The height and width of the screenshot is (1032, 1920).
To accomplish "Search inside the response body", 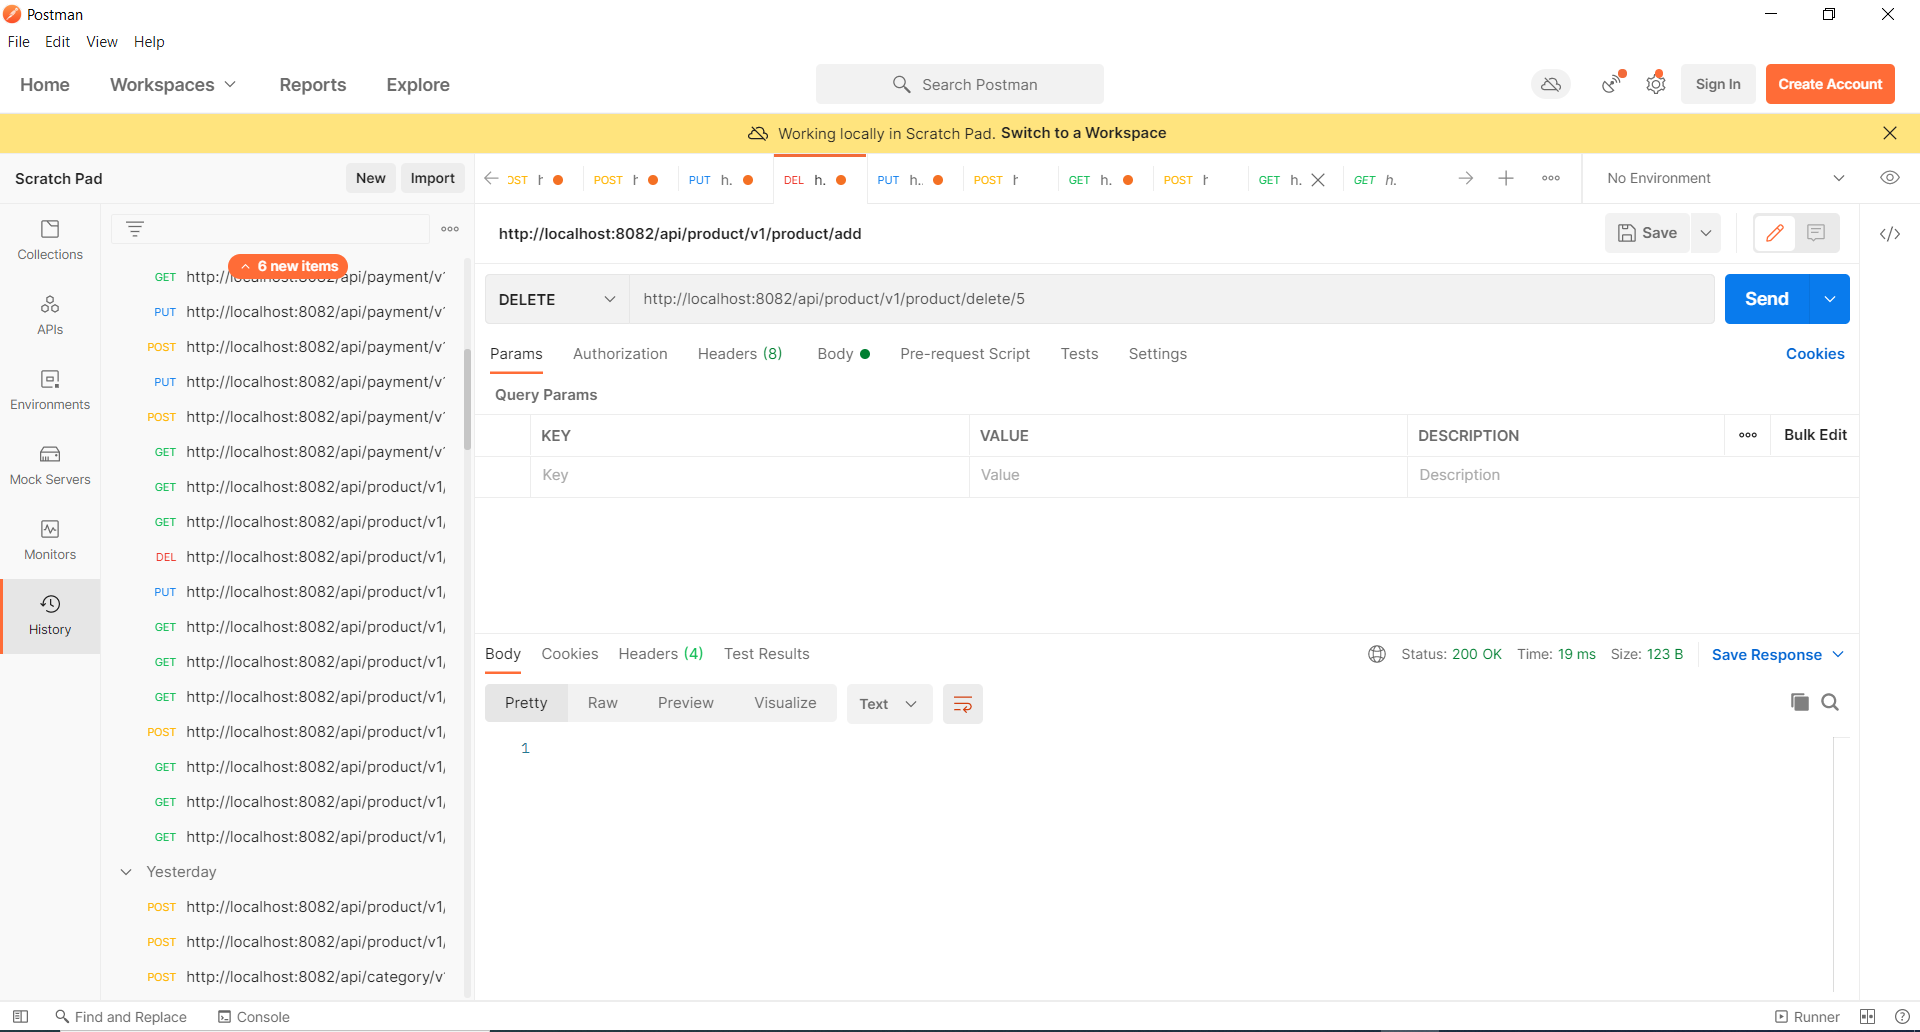I will [1830, 702].
